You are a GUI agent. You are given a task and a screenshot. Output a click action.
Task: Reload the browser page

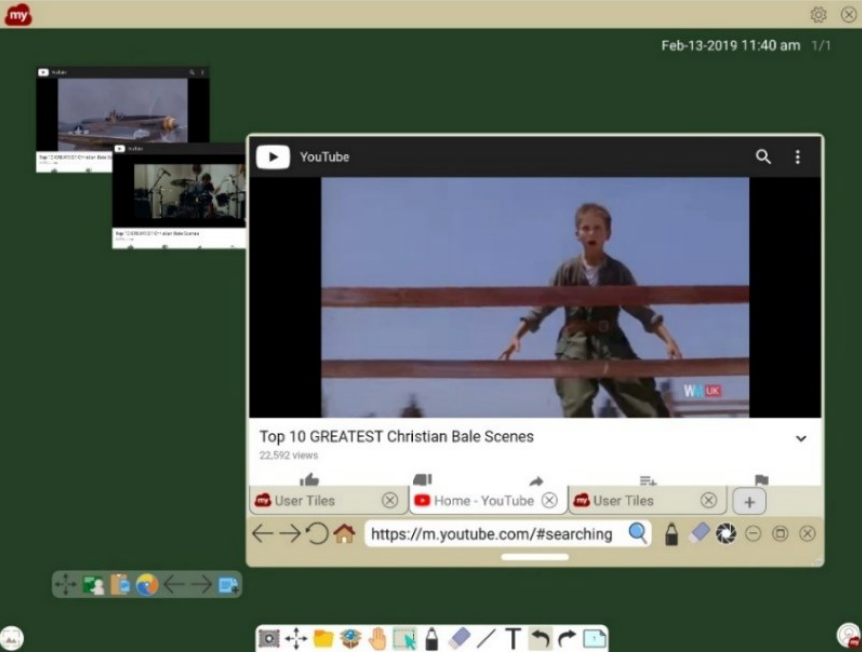coord(317,534)
